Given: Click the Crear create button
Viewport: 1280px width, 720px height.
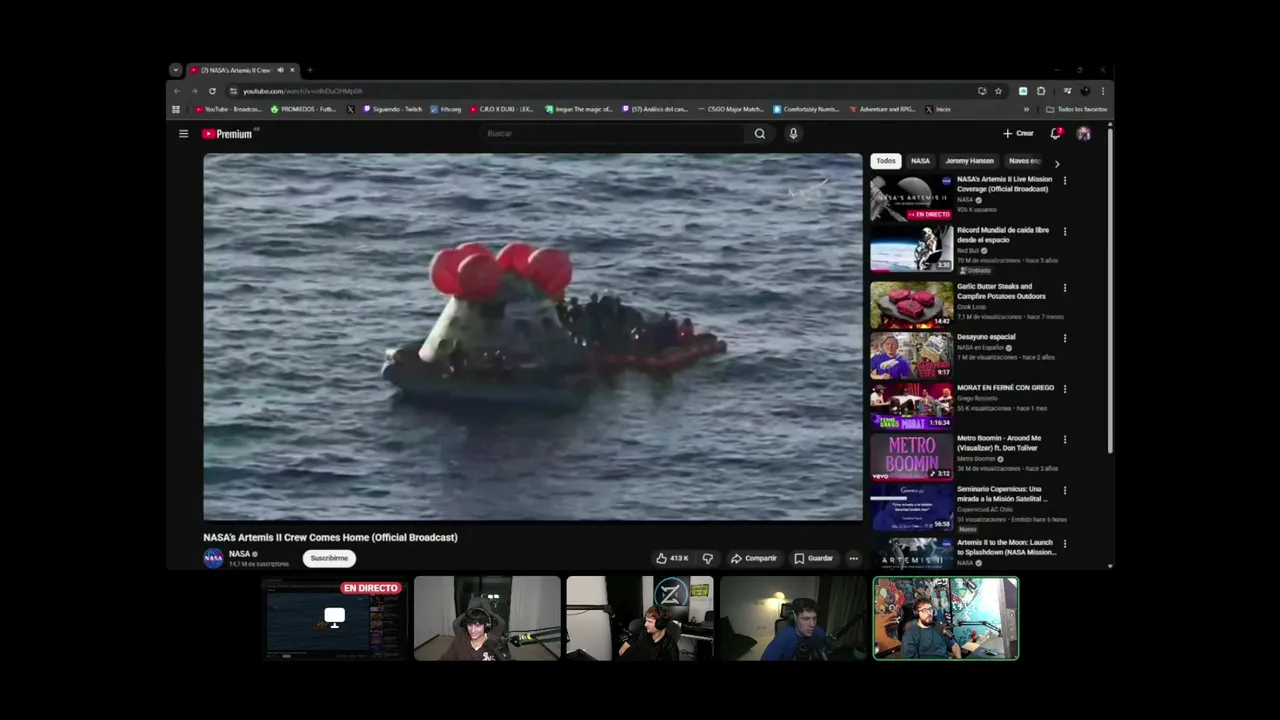Looking at the screenshot, I should click(x=1019, y=133).
